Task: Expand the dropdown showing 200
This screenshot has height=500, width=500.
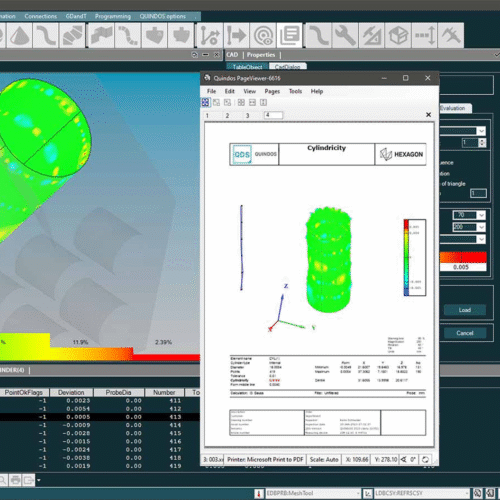Action: coord(481,227)
